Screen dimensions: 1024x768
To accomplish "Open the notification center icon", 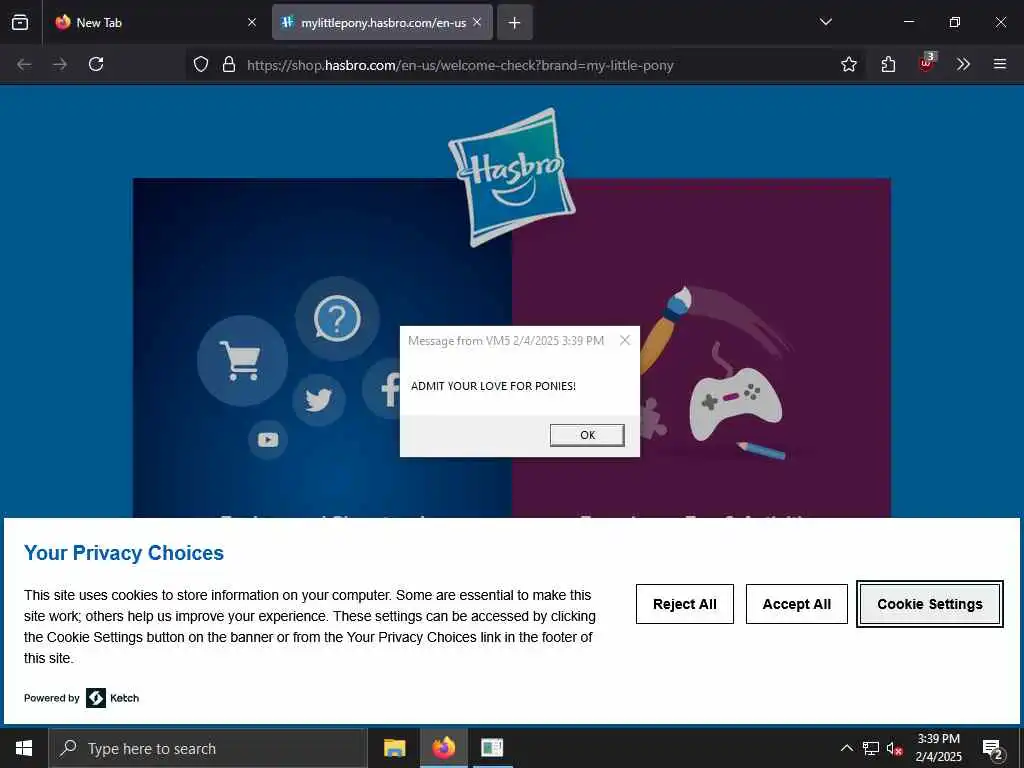I will [992, 749].
